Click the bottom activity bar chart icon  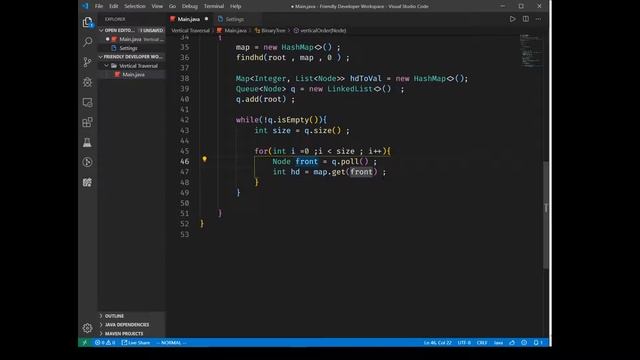tap(87, 182)
